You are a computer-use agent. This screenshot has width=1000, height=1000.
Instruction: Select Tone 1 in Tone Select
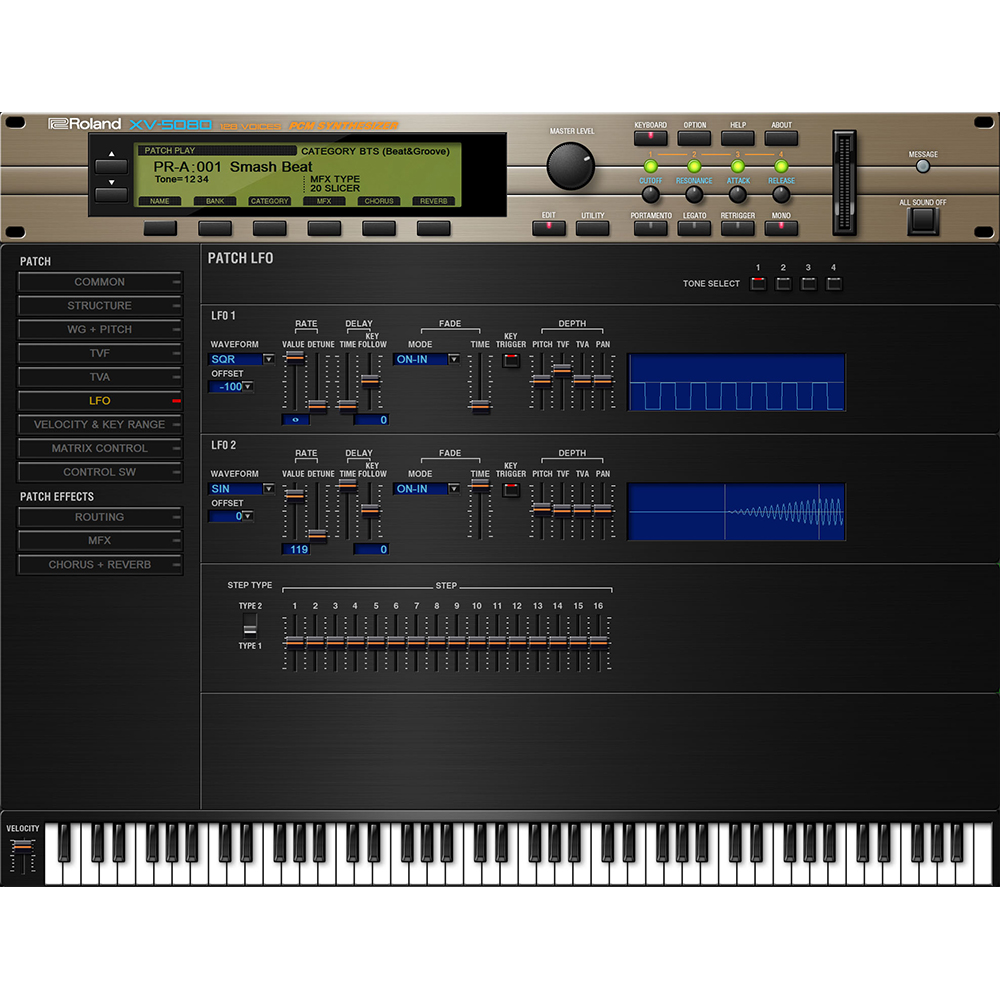[x=758, y=284]
